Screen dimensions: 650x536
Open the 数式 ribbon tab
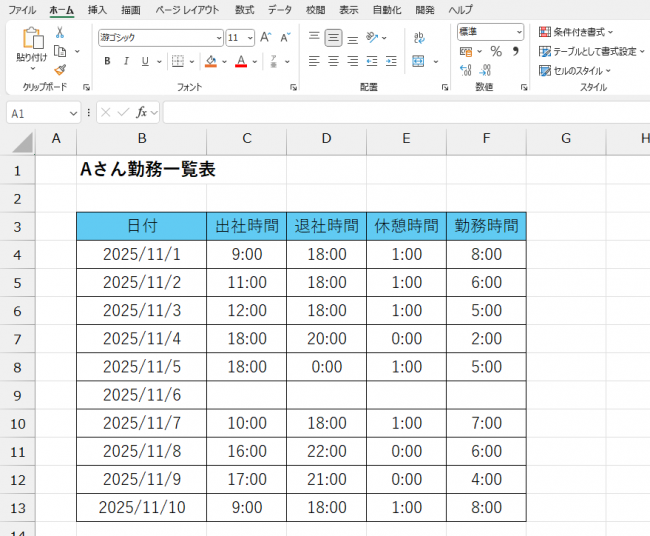(x=244, y=9)
